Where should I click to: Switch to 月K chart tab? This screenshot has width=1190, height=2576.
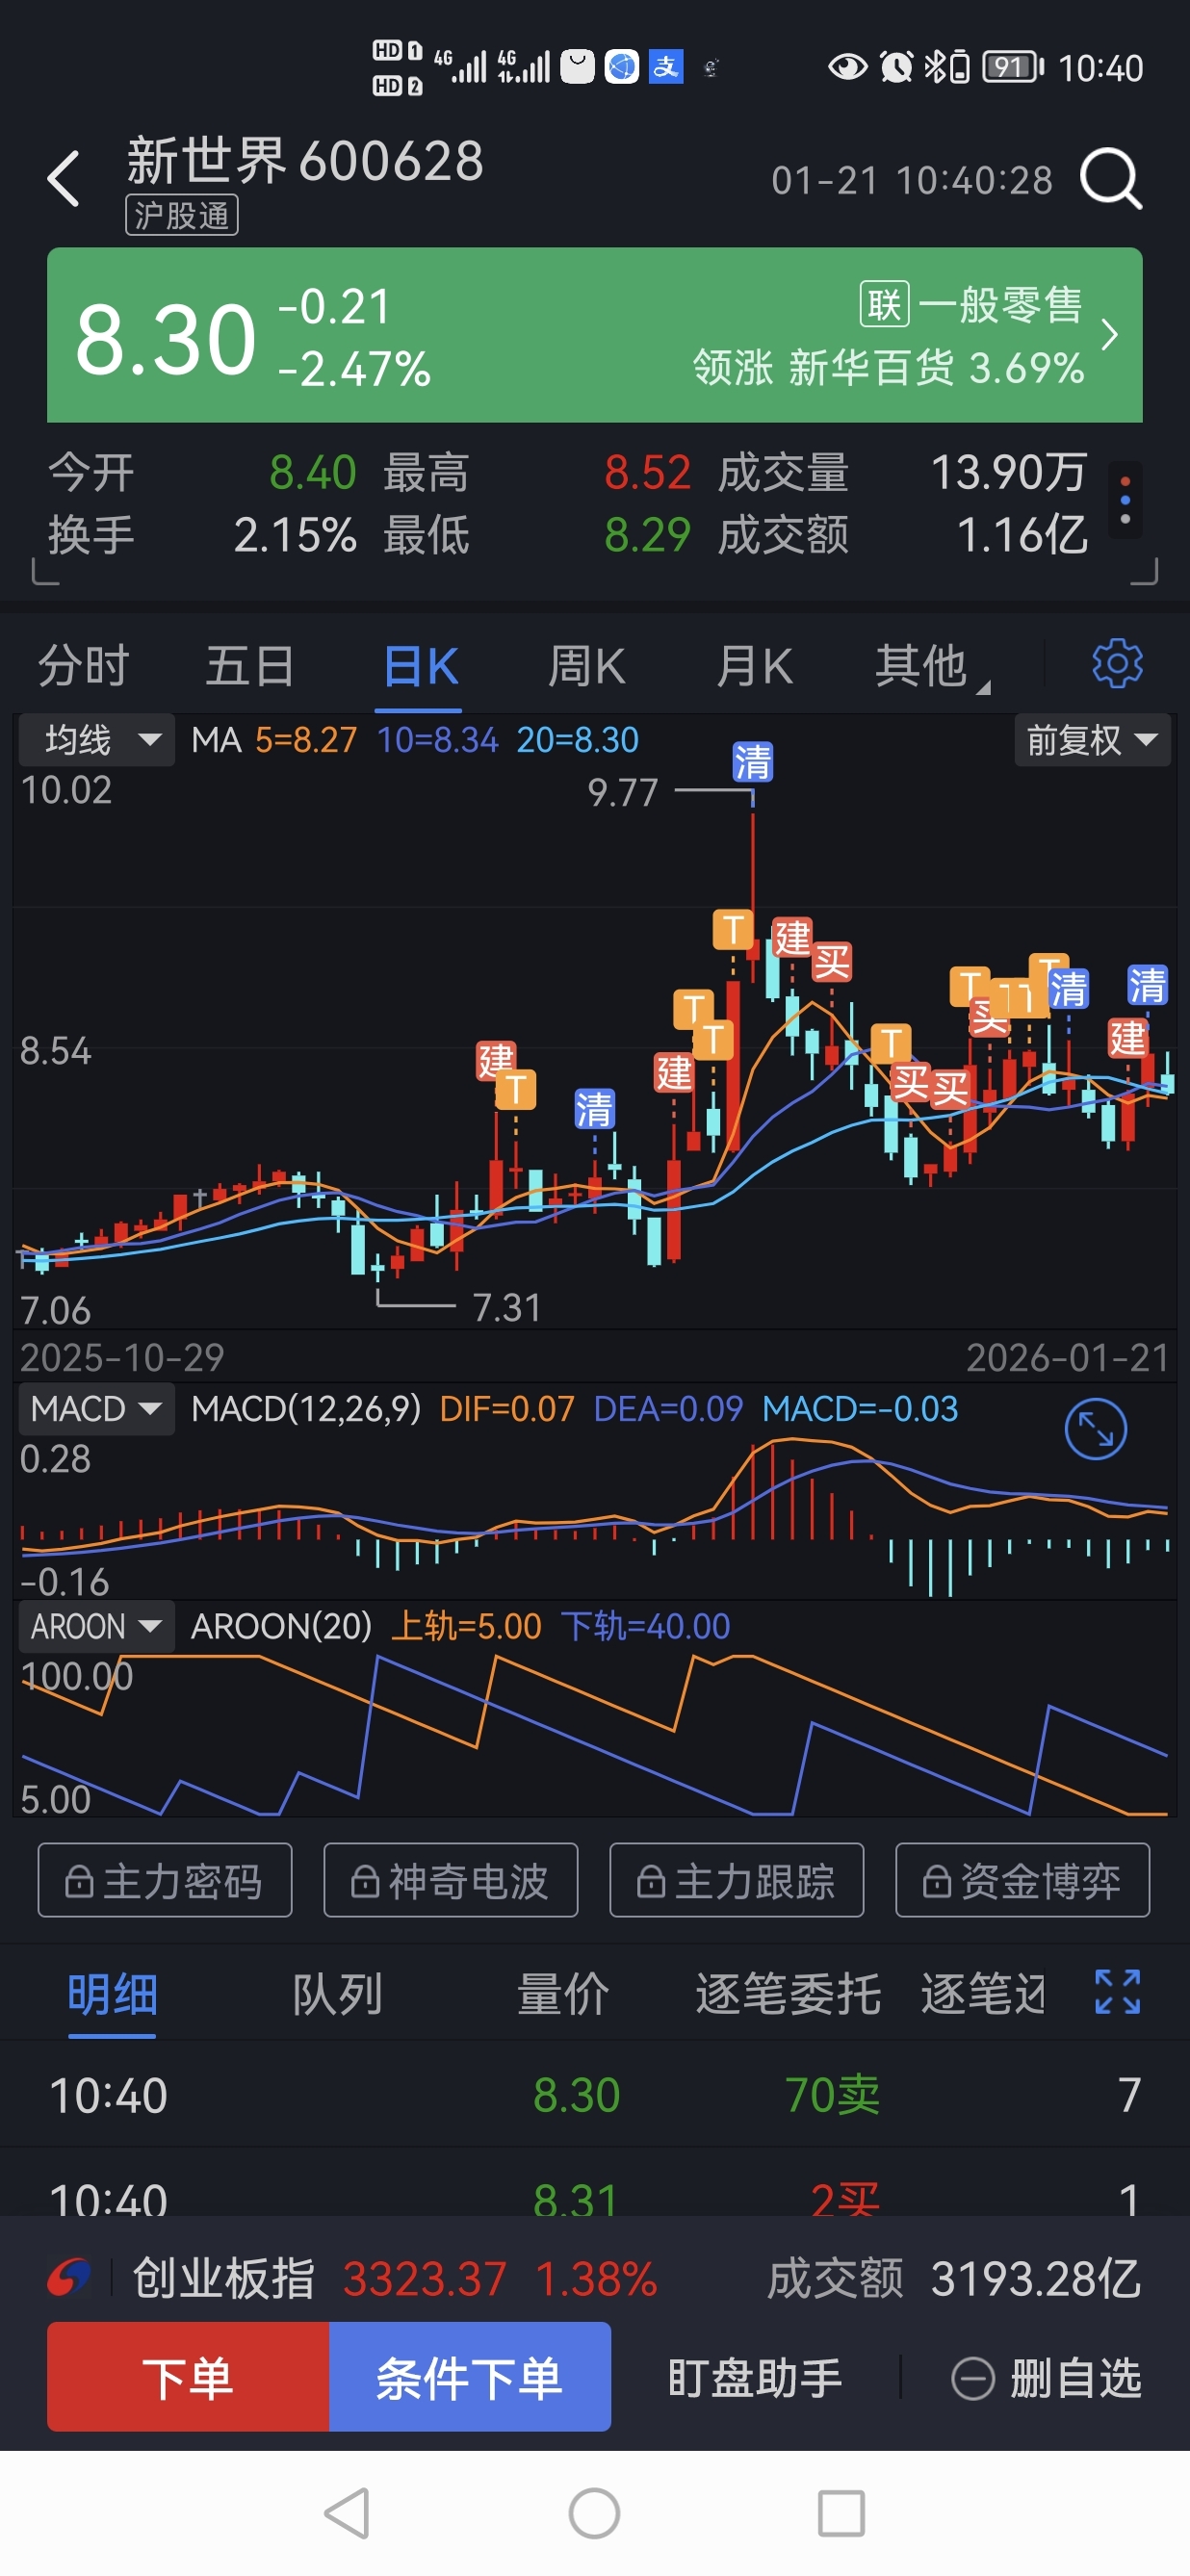coord(755,666)
